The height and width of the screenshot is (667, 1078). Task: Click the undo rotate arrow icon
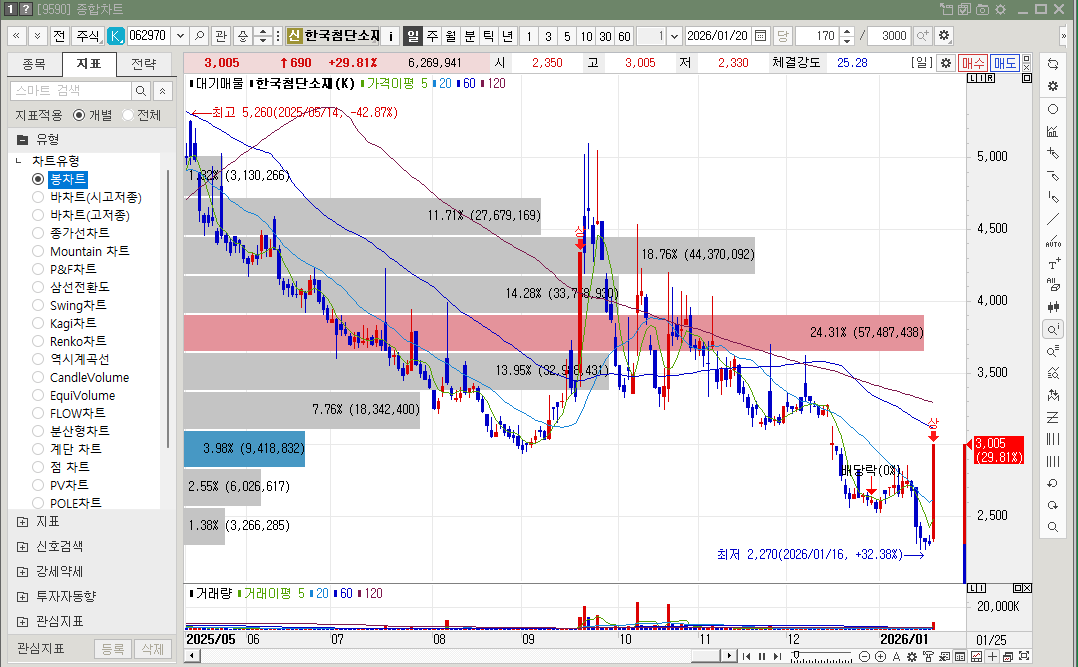(1053, 483)
